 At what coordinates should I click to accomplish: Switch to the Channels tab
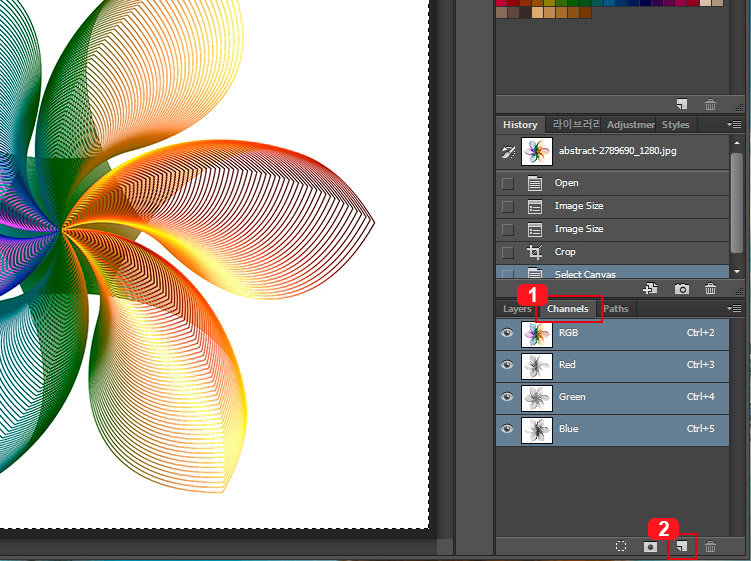click(568, 309)
